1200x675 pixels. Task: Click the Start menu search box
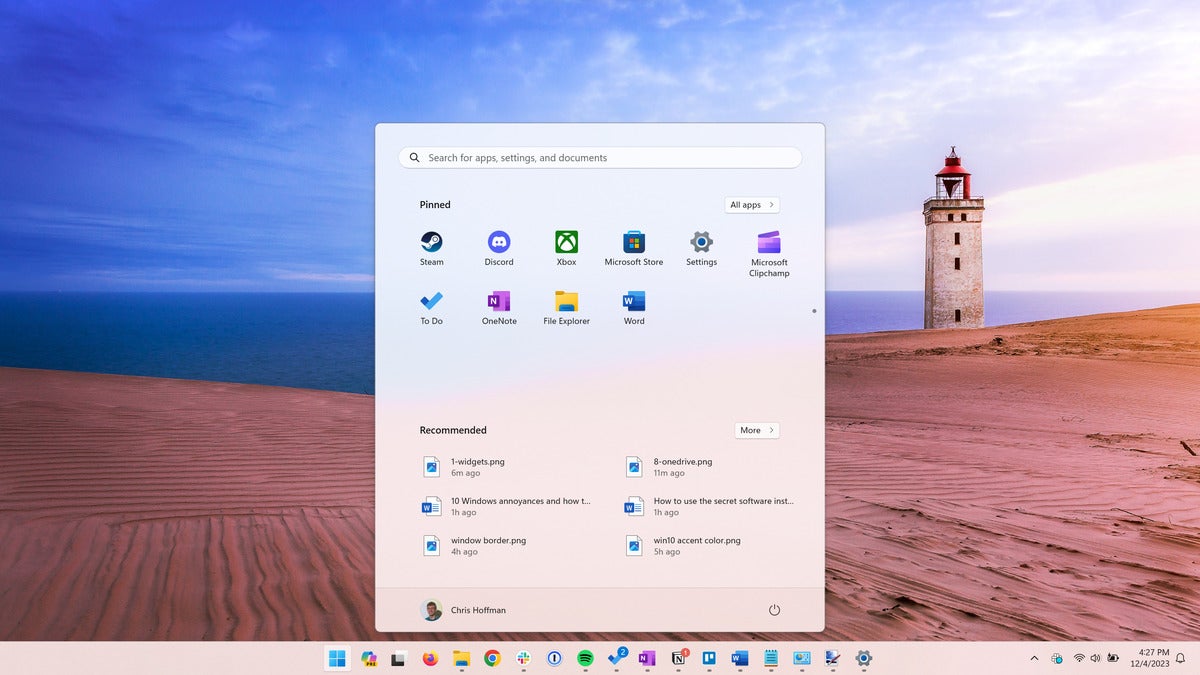[600, 158]
